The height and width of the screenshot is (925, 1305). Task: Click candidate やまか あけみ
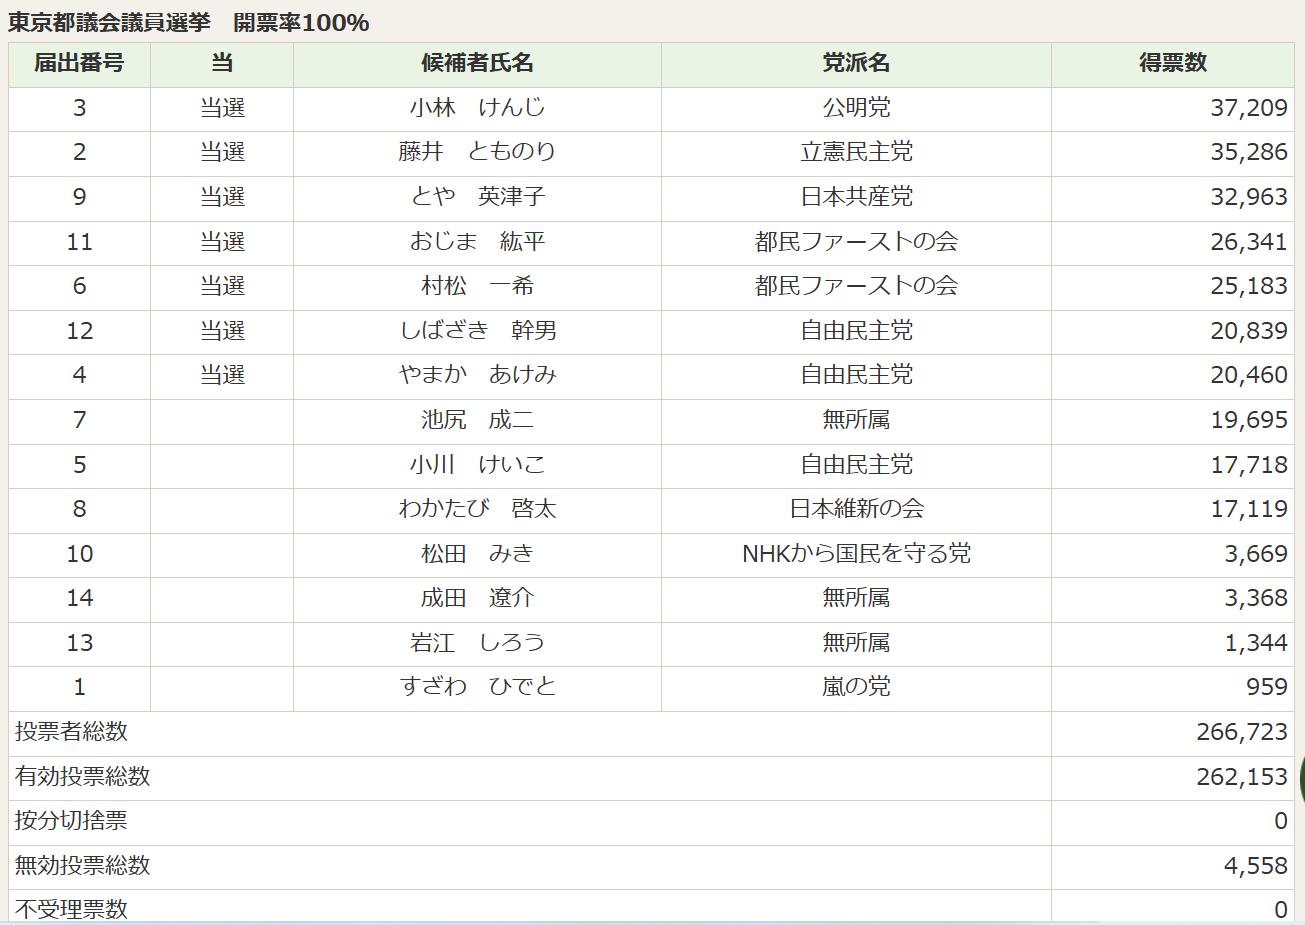pyautogui.click(x=477, y=375)
